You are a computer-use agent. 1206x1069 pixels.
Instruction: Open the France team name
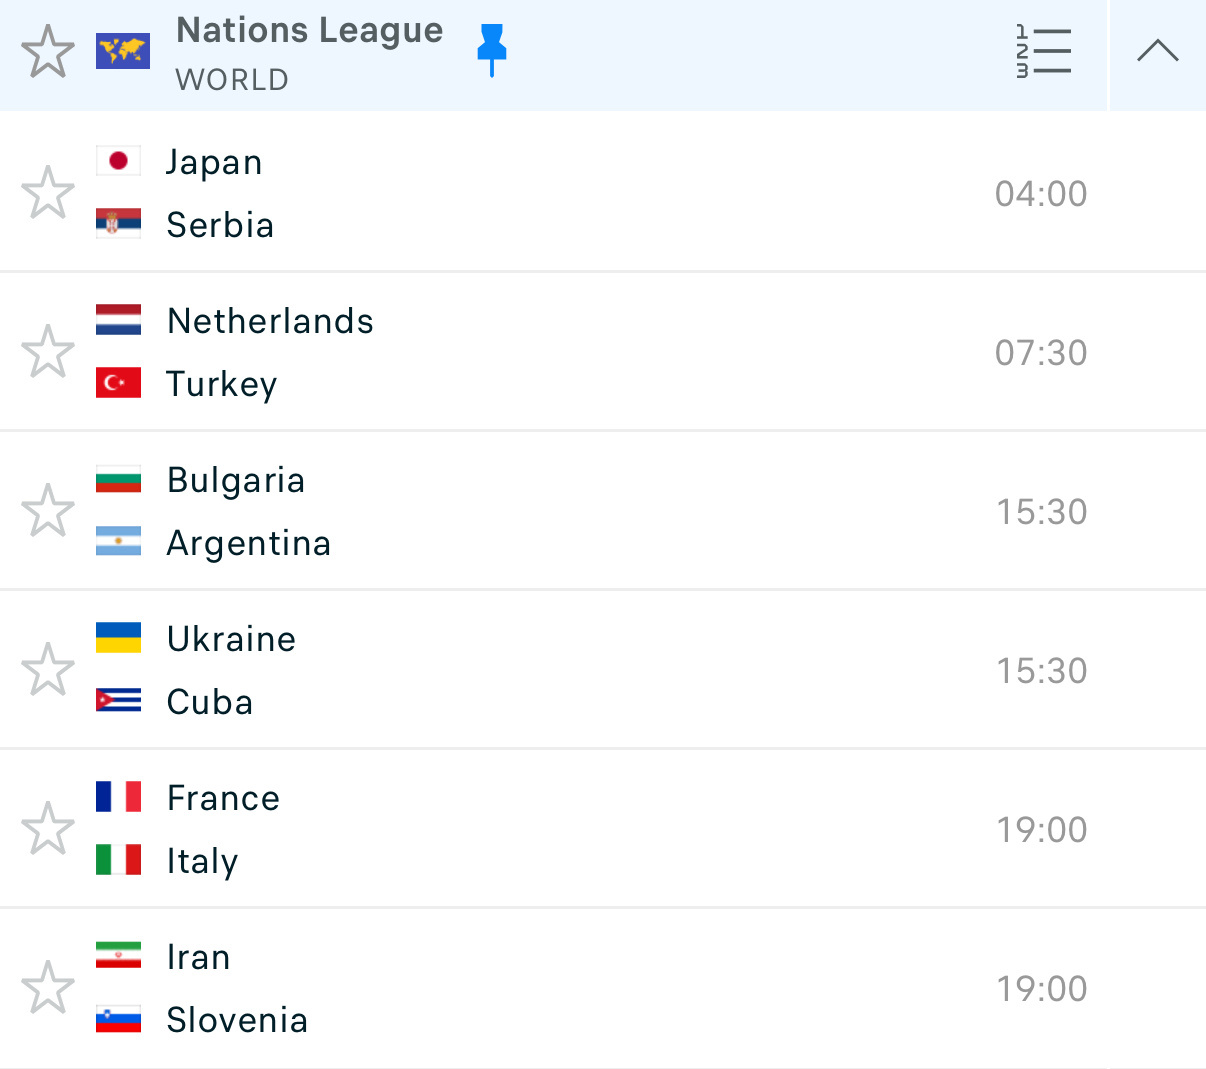click(223, 798)
